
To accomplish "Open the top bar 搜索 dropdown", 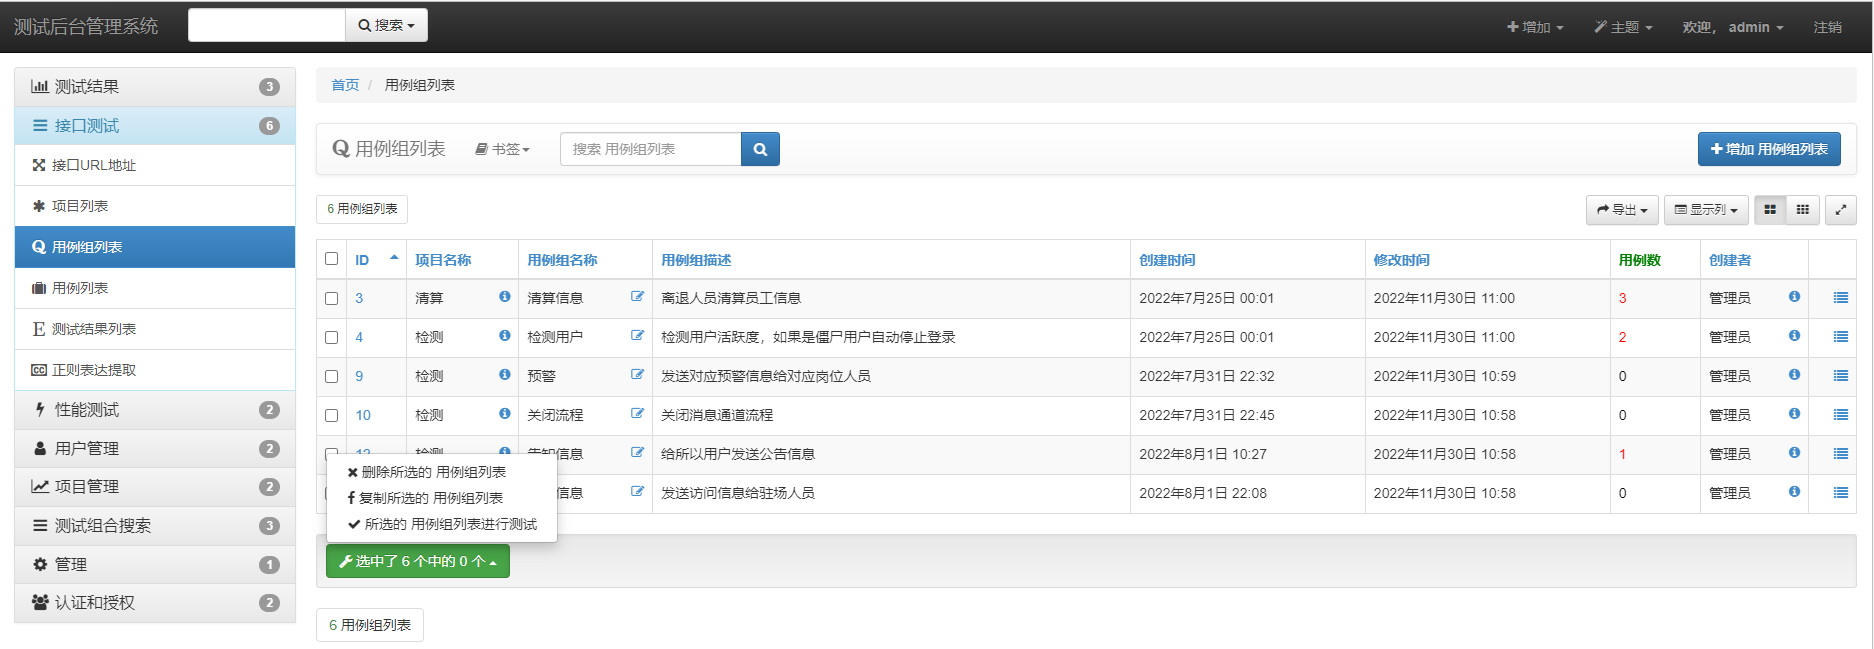I will pyautogui.click(x=386, y=25).
